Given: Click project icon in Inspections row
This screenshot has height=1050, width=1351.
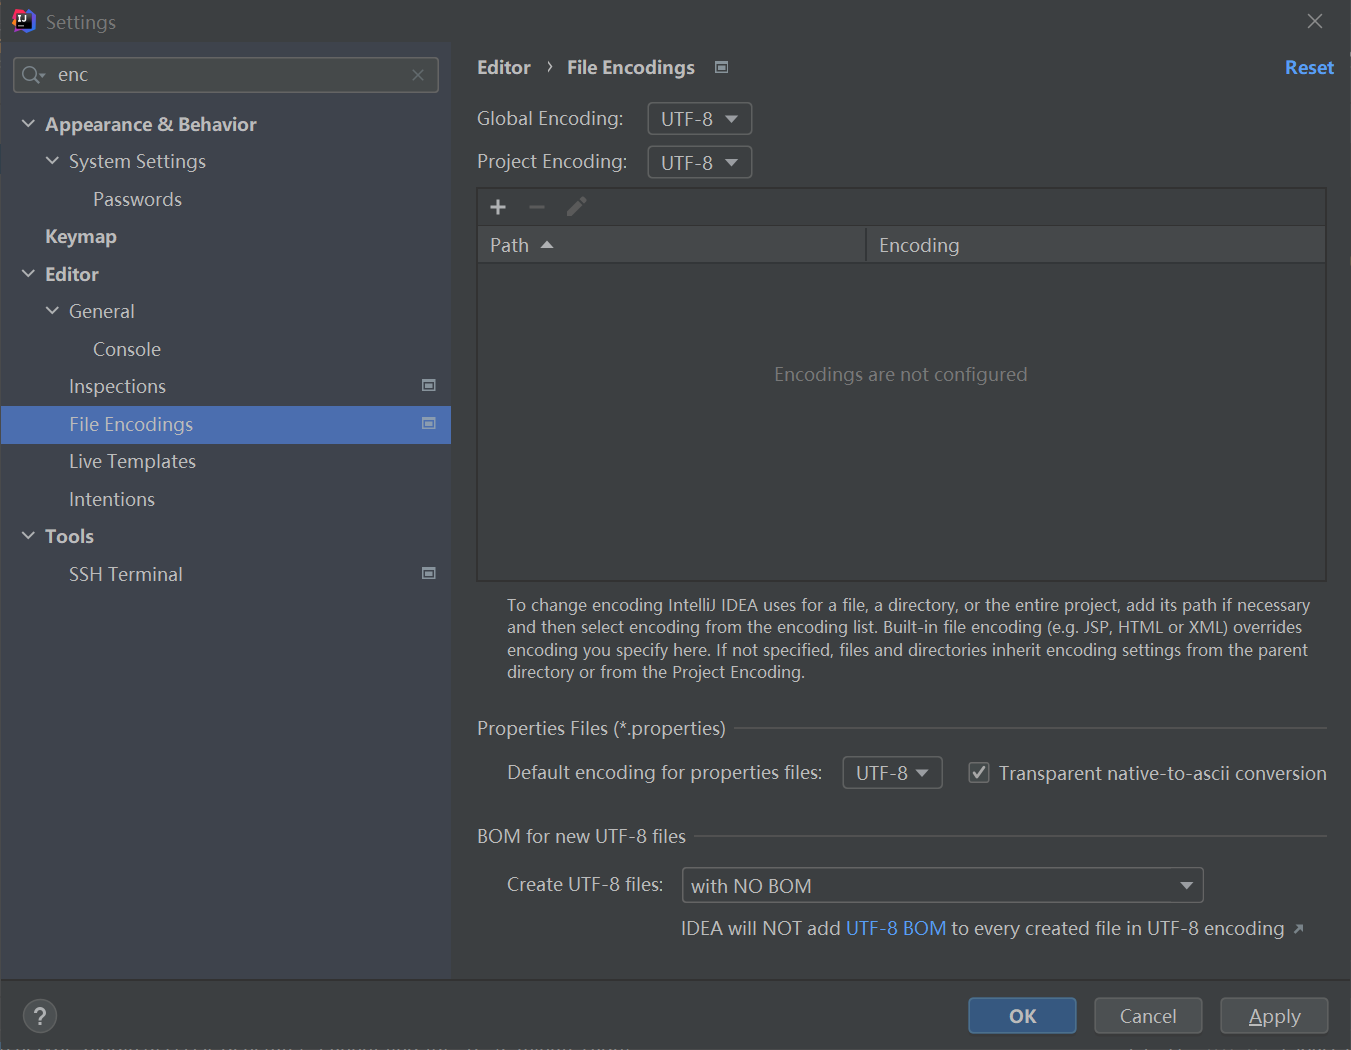Looking at the screenshot, I should [429, 385].
